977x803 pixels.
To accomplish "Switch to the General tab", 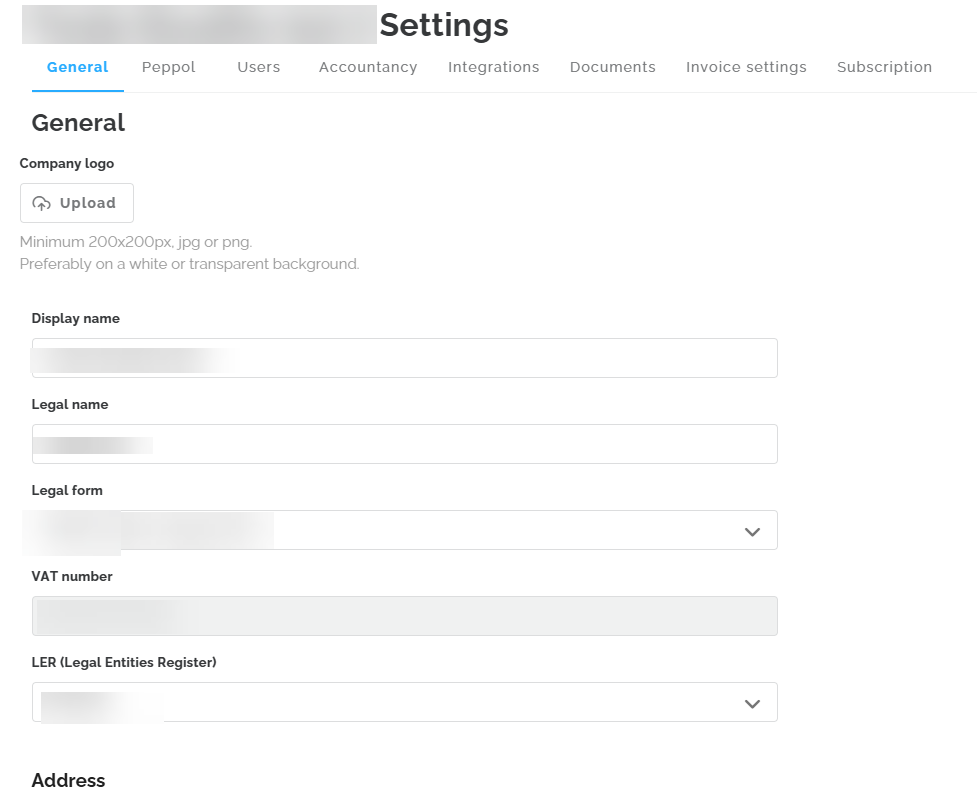I will click(77, 67).
